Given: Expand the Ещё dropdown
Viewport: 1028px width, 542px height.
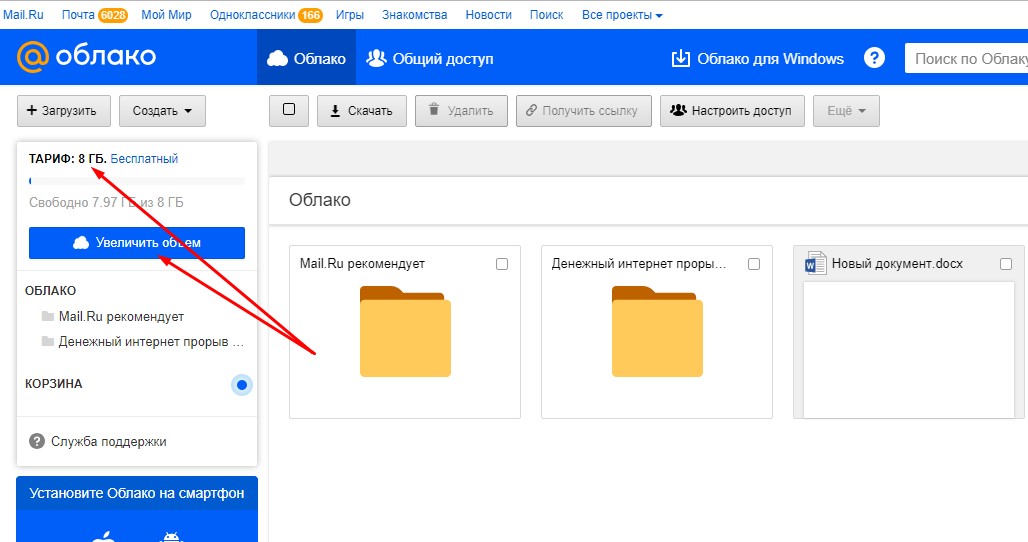Looking at the screenshot, I should click(x=846, y=111).
